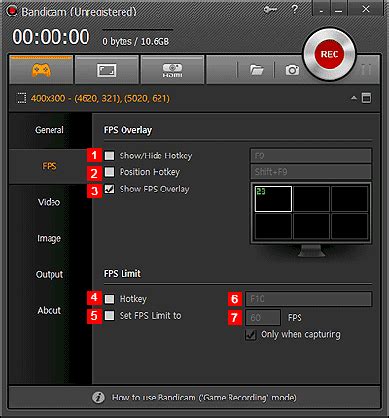Close the Bandicam window

pos(366,9)
